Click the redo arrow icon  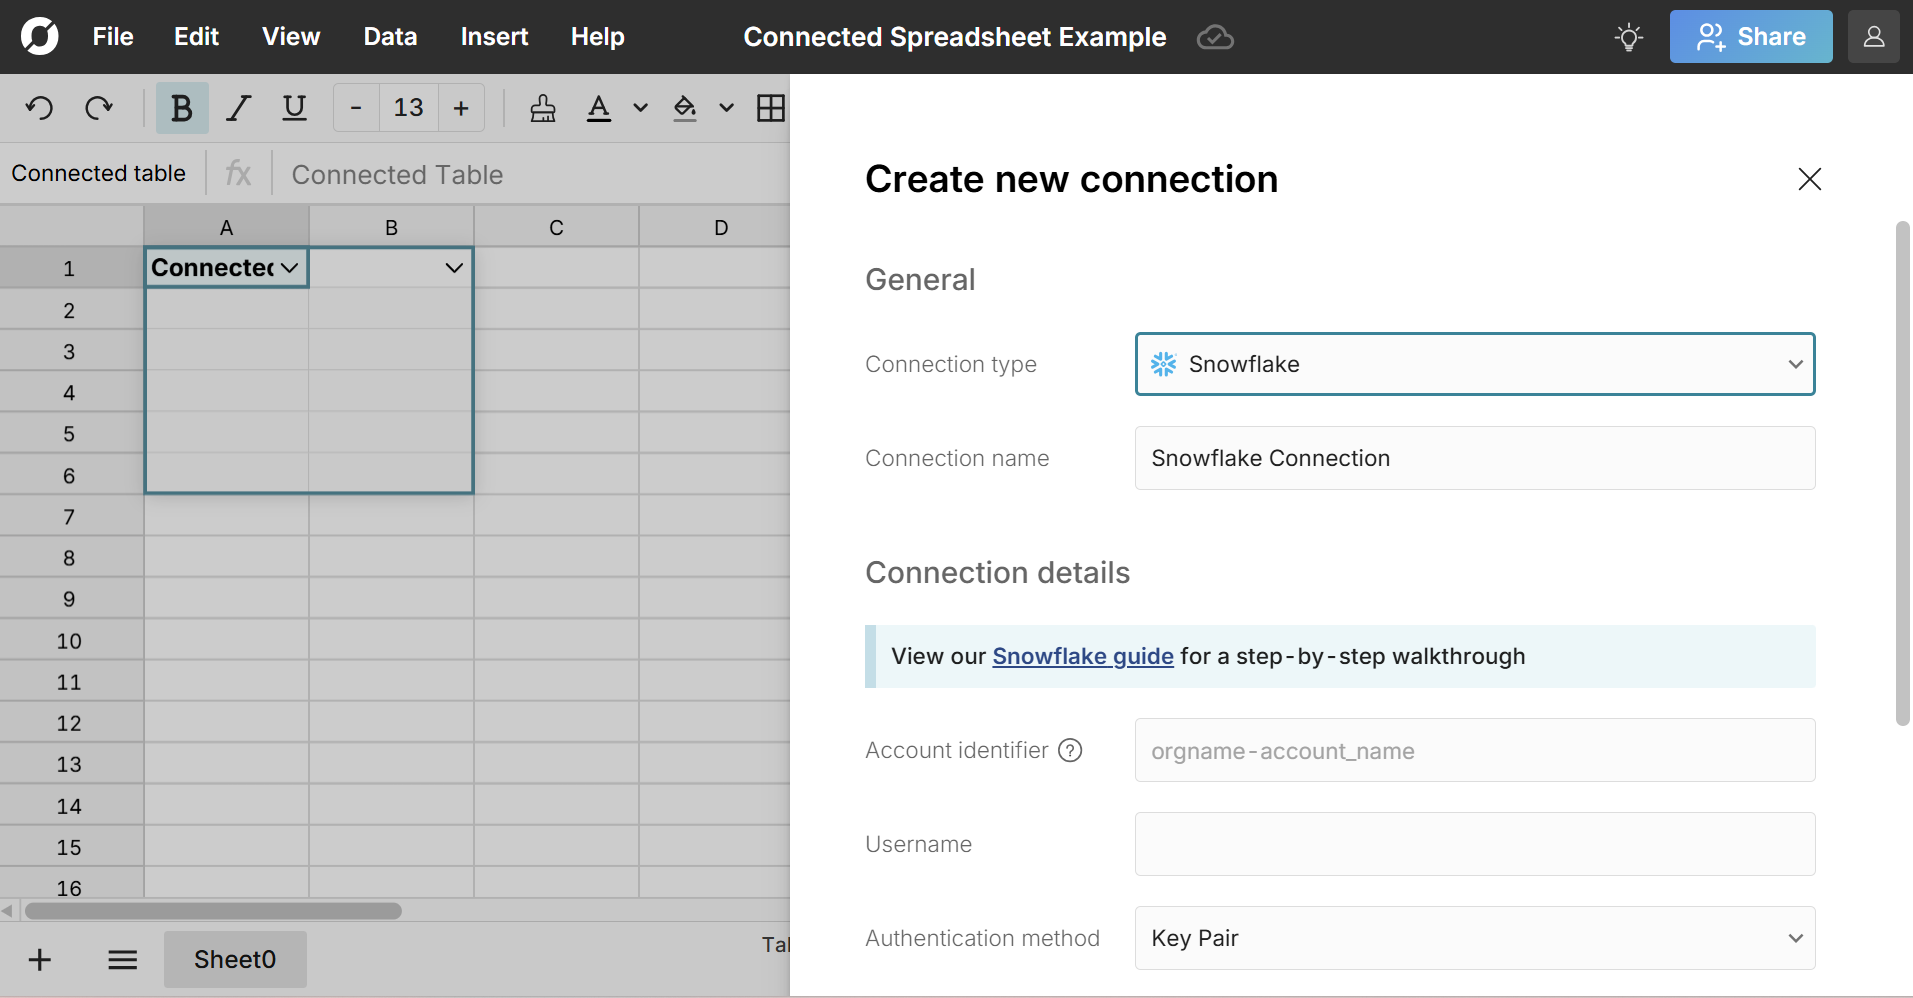(98, 108)
